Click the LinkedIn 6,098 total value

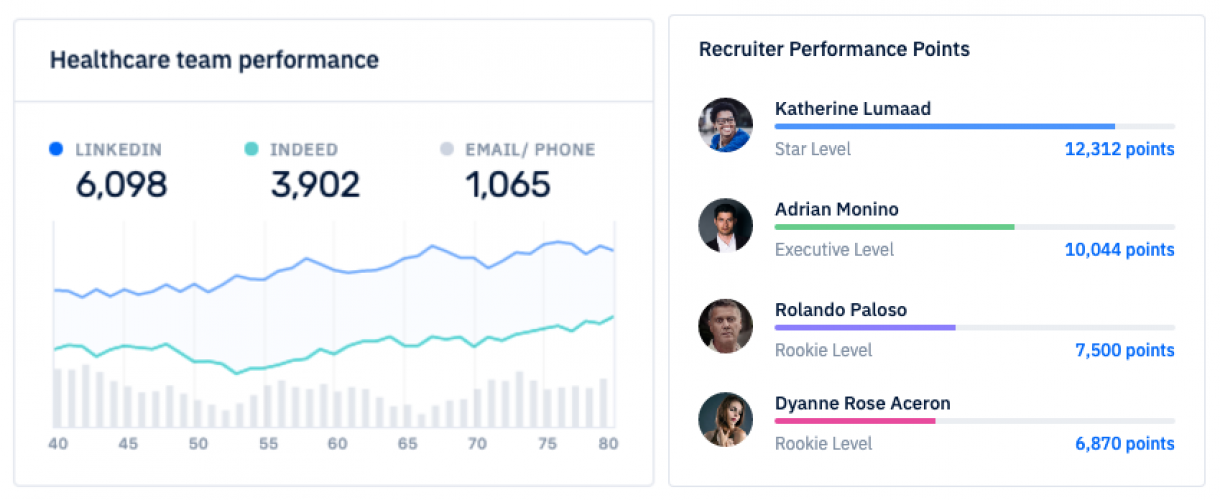click(x=121, y=185)
